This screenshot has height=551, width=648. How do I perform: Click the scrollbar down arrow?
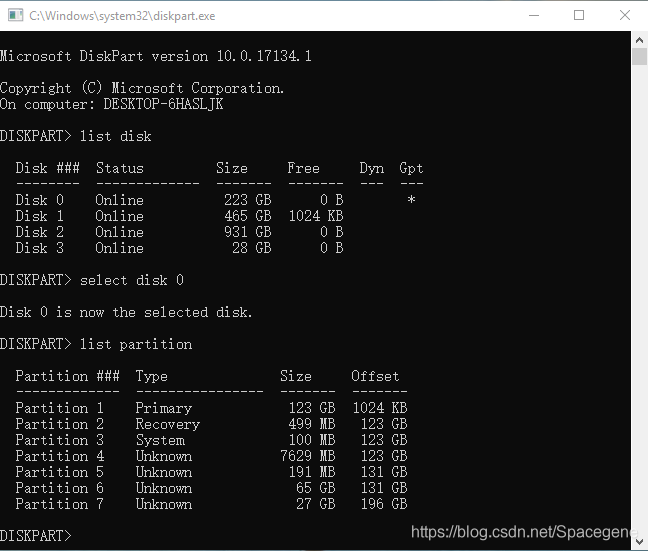[x=639, y=541]
